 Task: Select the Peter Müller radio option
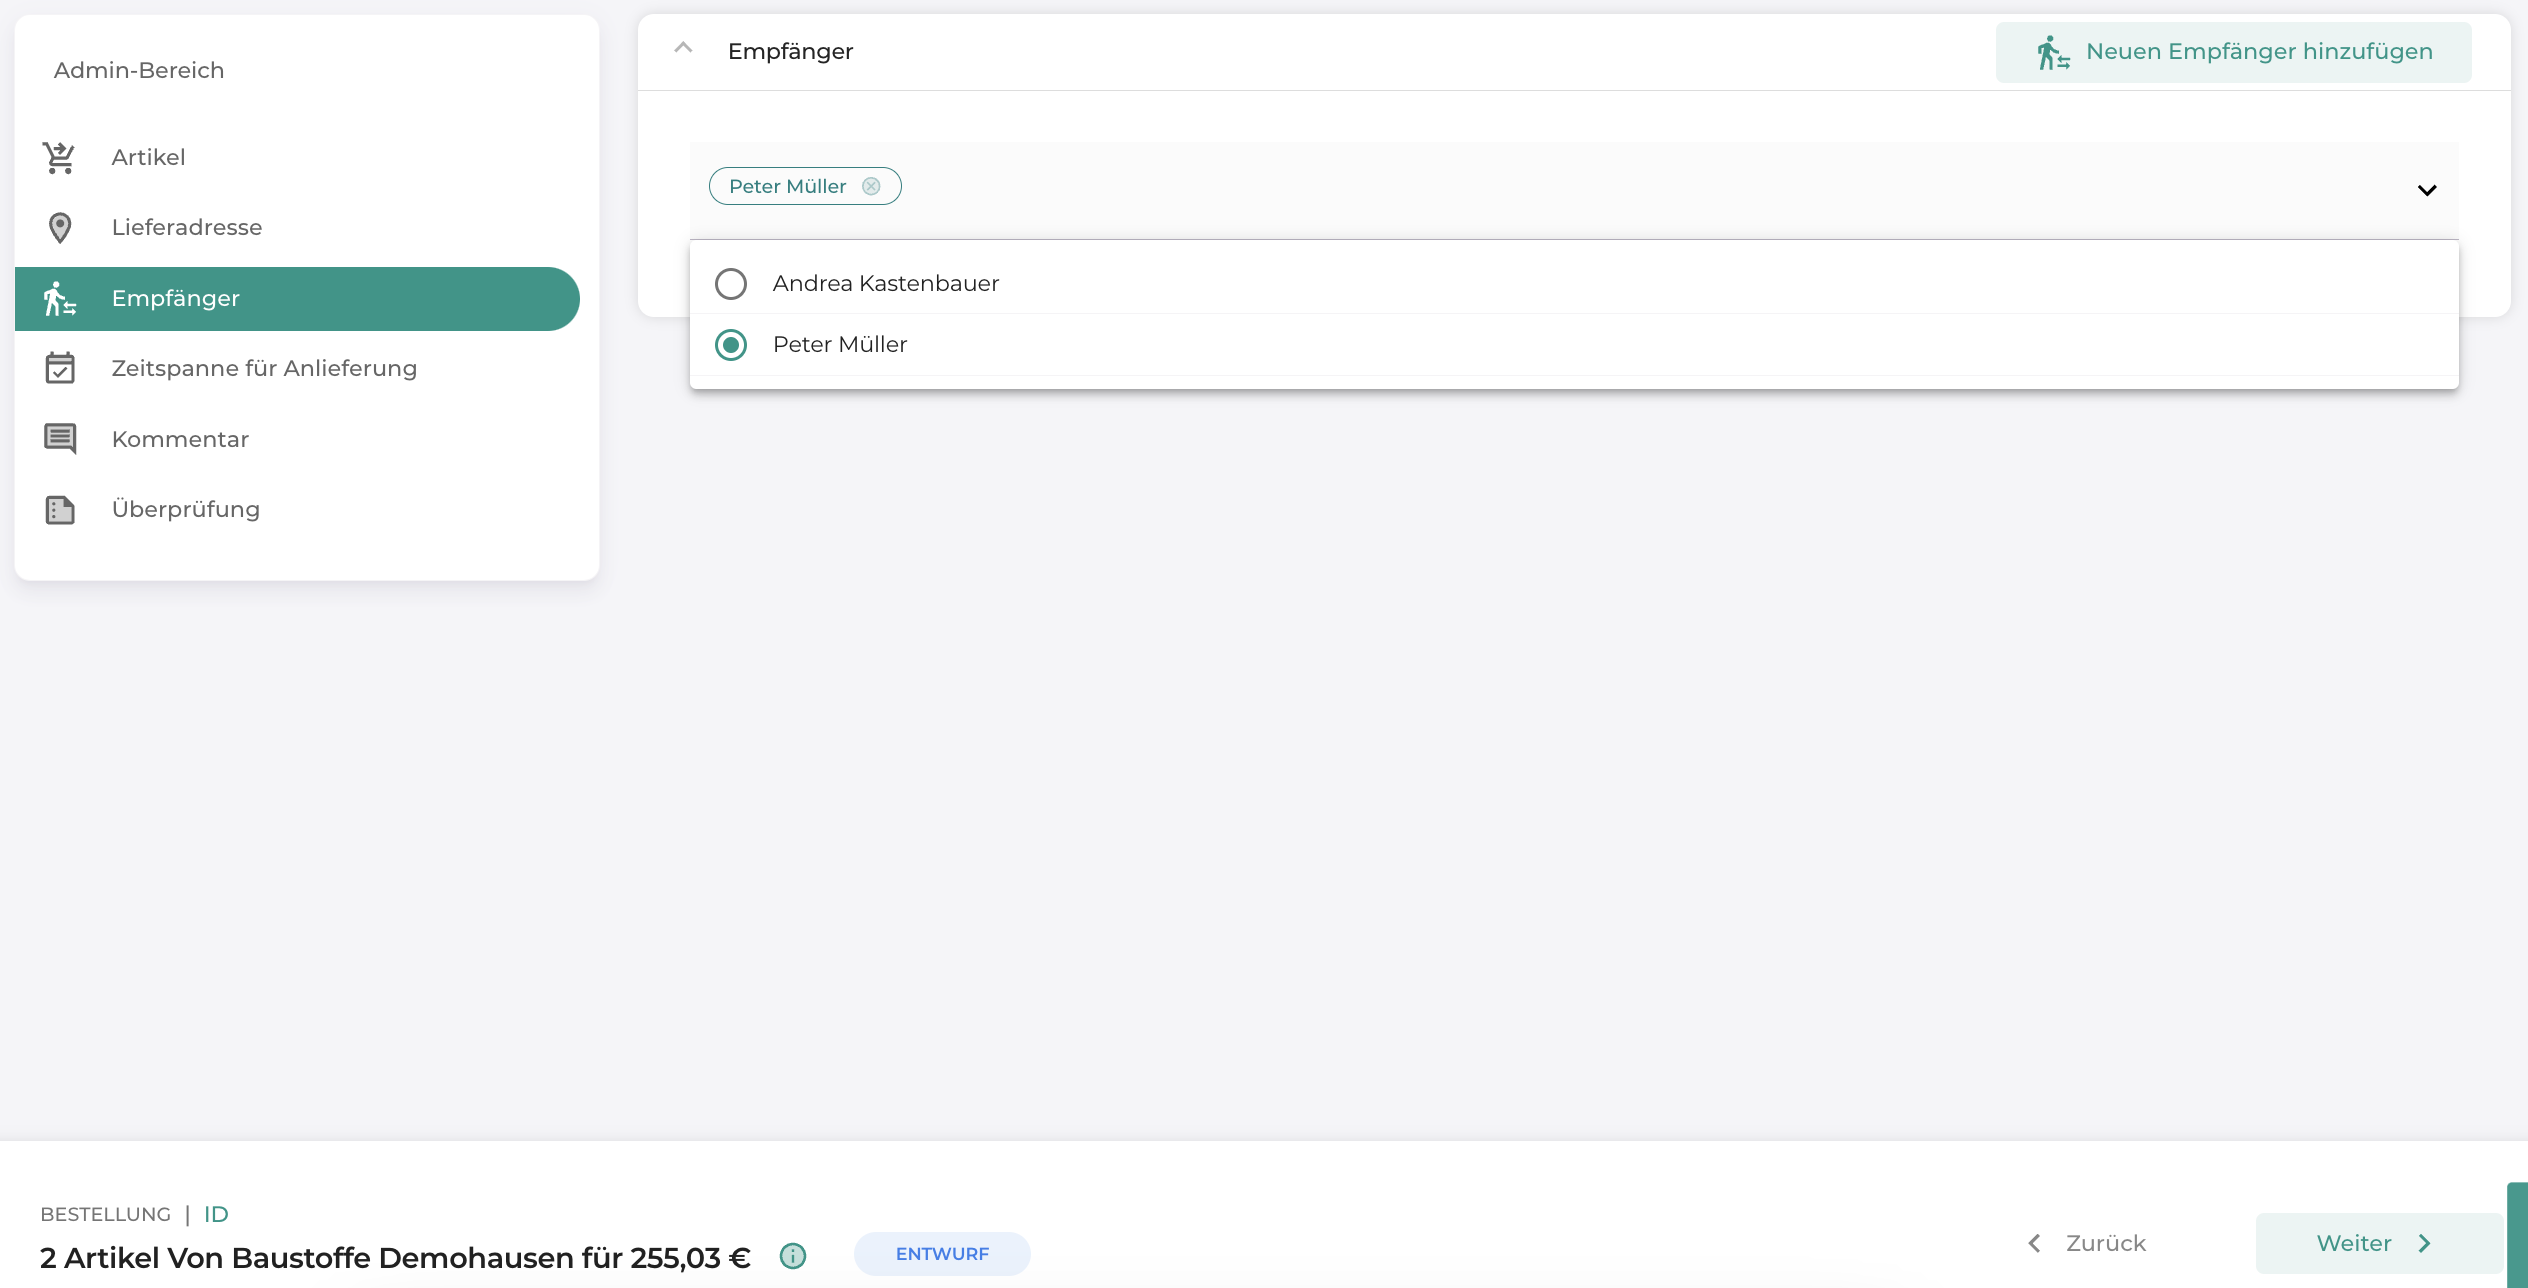point(731,345)
